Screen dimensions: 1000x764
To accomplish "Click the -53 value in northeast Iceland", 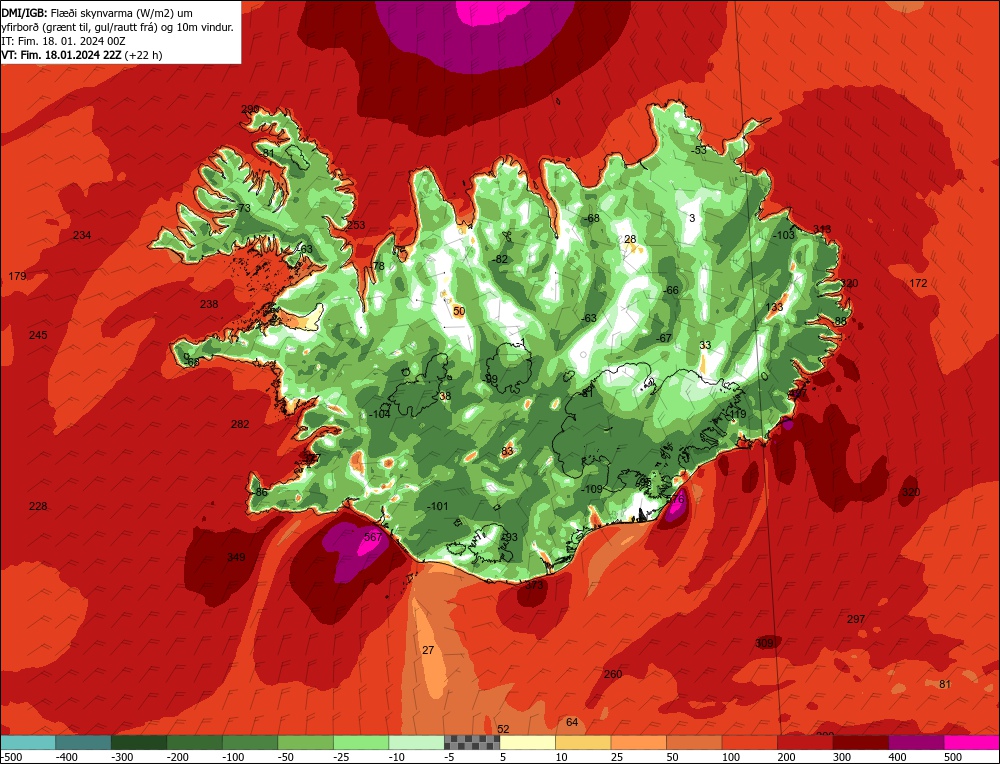I will click(699, 150).
